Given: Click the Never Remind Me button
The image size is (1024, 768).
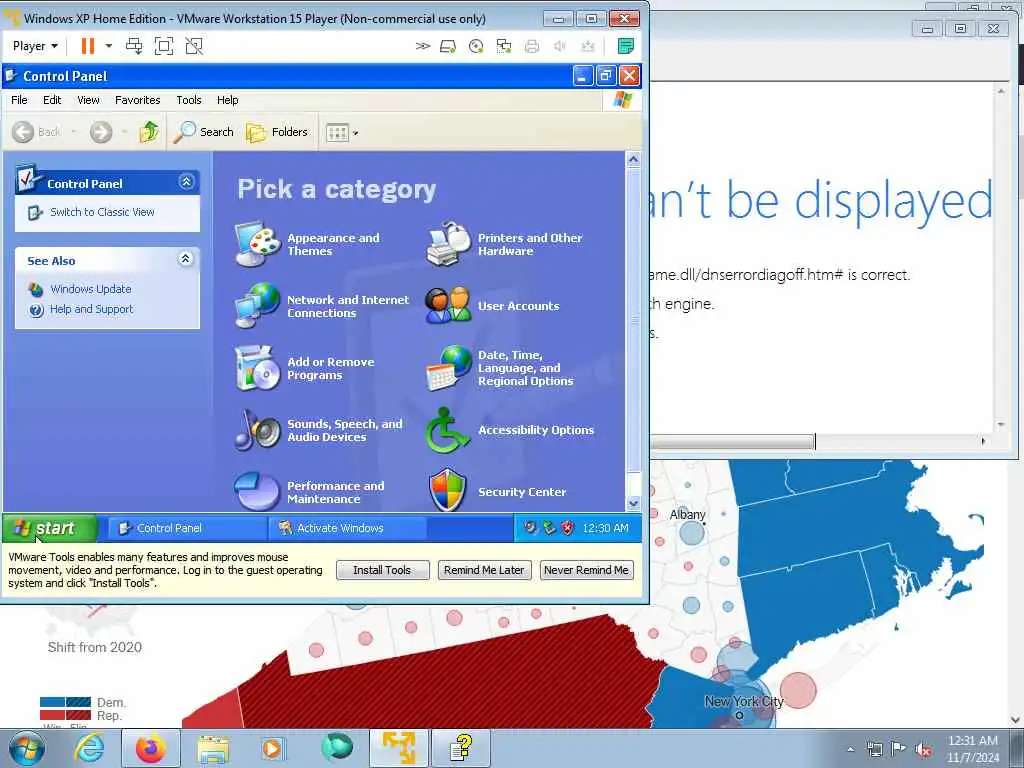Looking at the screenshot, I should (586, 570).
